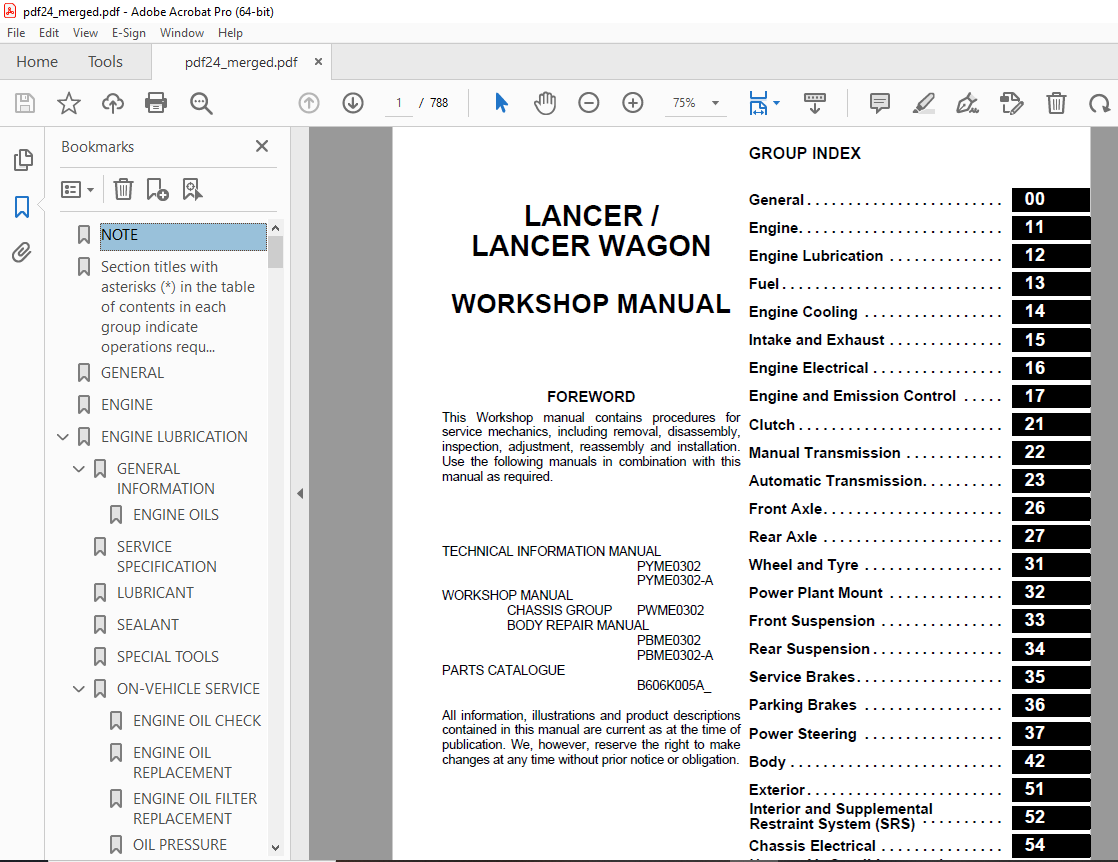Open Page Thumbnails side panel
Viewport: 1118px width, 862px height.
23,160
